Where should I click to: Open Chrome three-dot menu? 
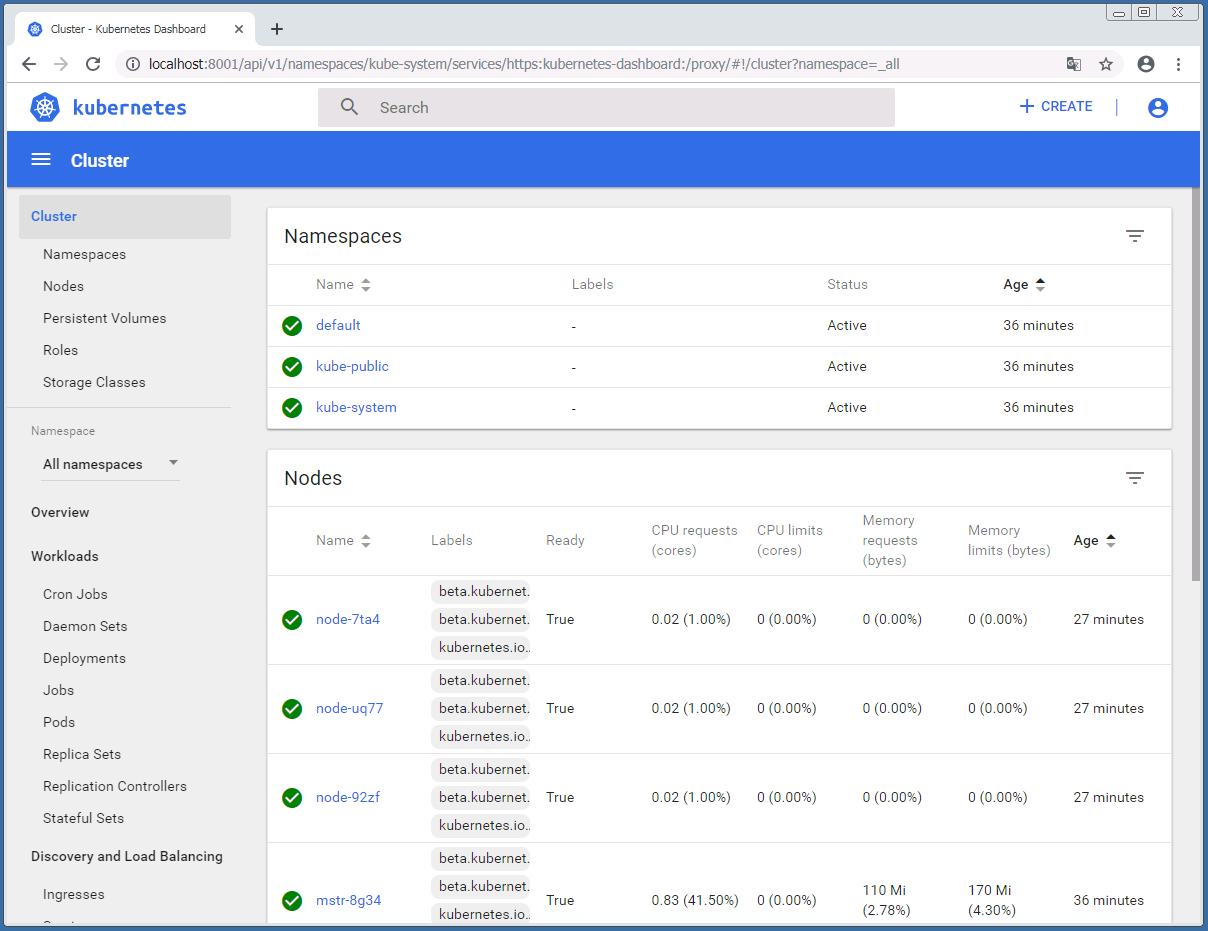(x=1179, y=64)
